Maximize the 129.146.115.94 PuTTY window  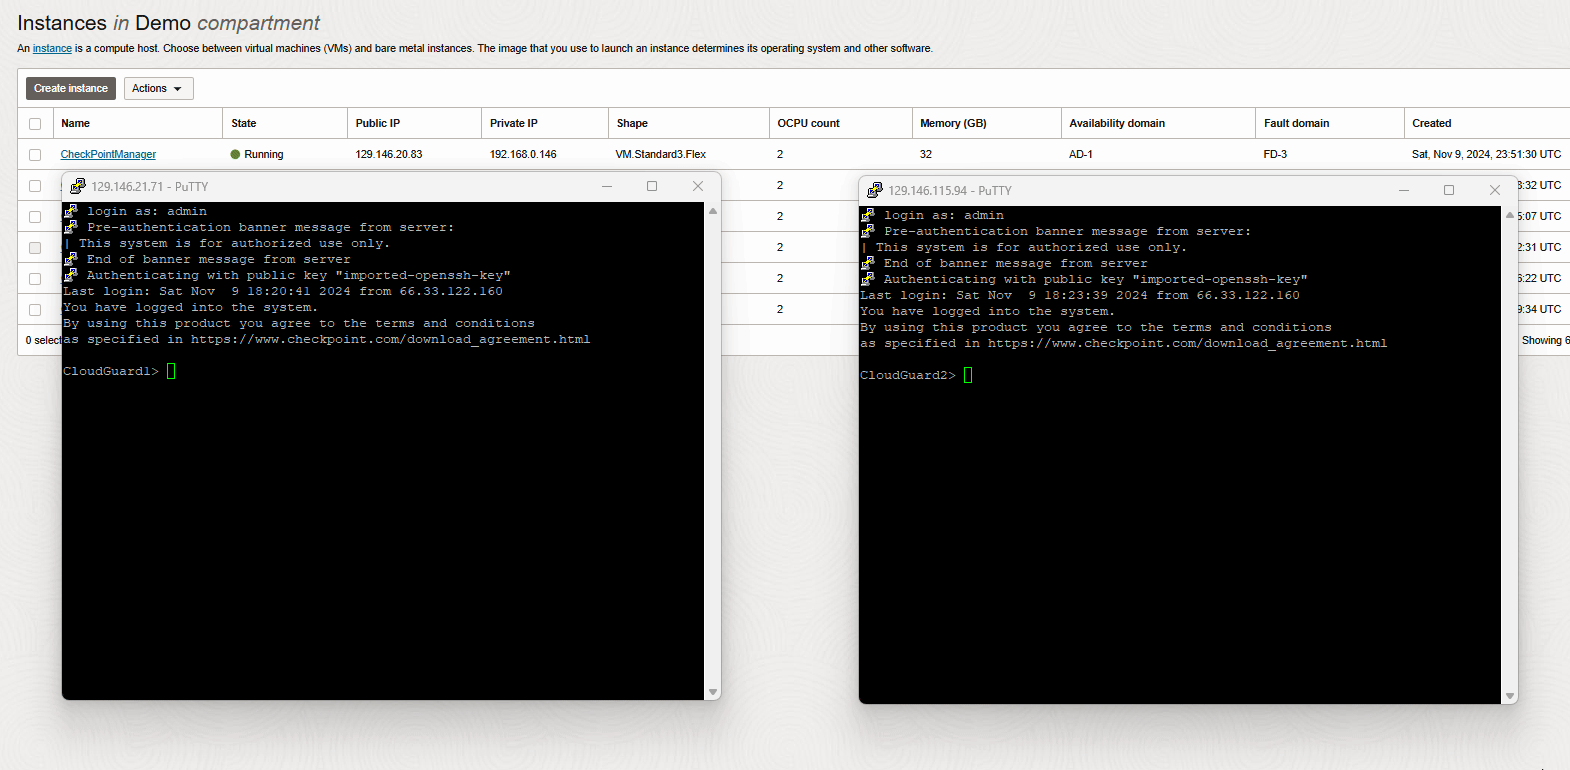coord(1449,190)
